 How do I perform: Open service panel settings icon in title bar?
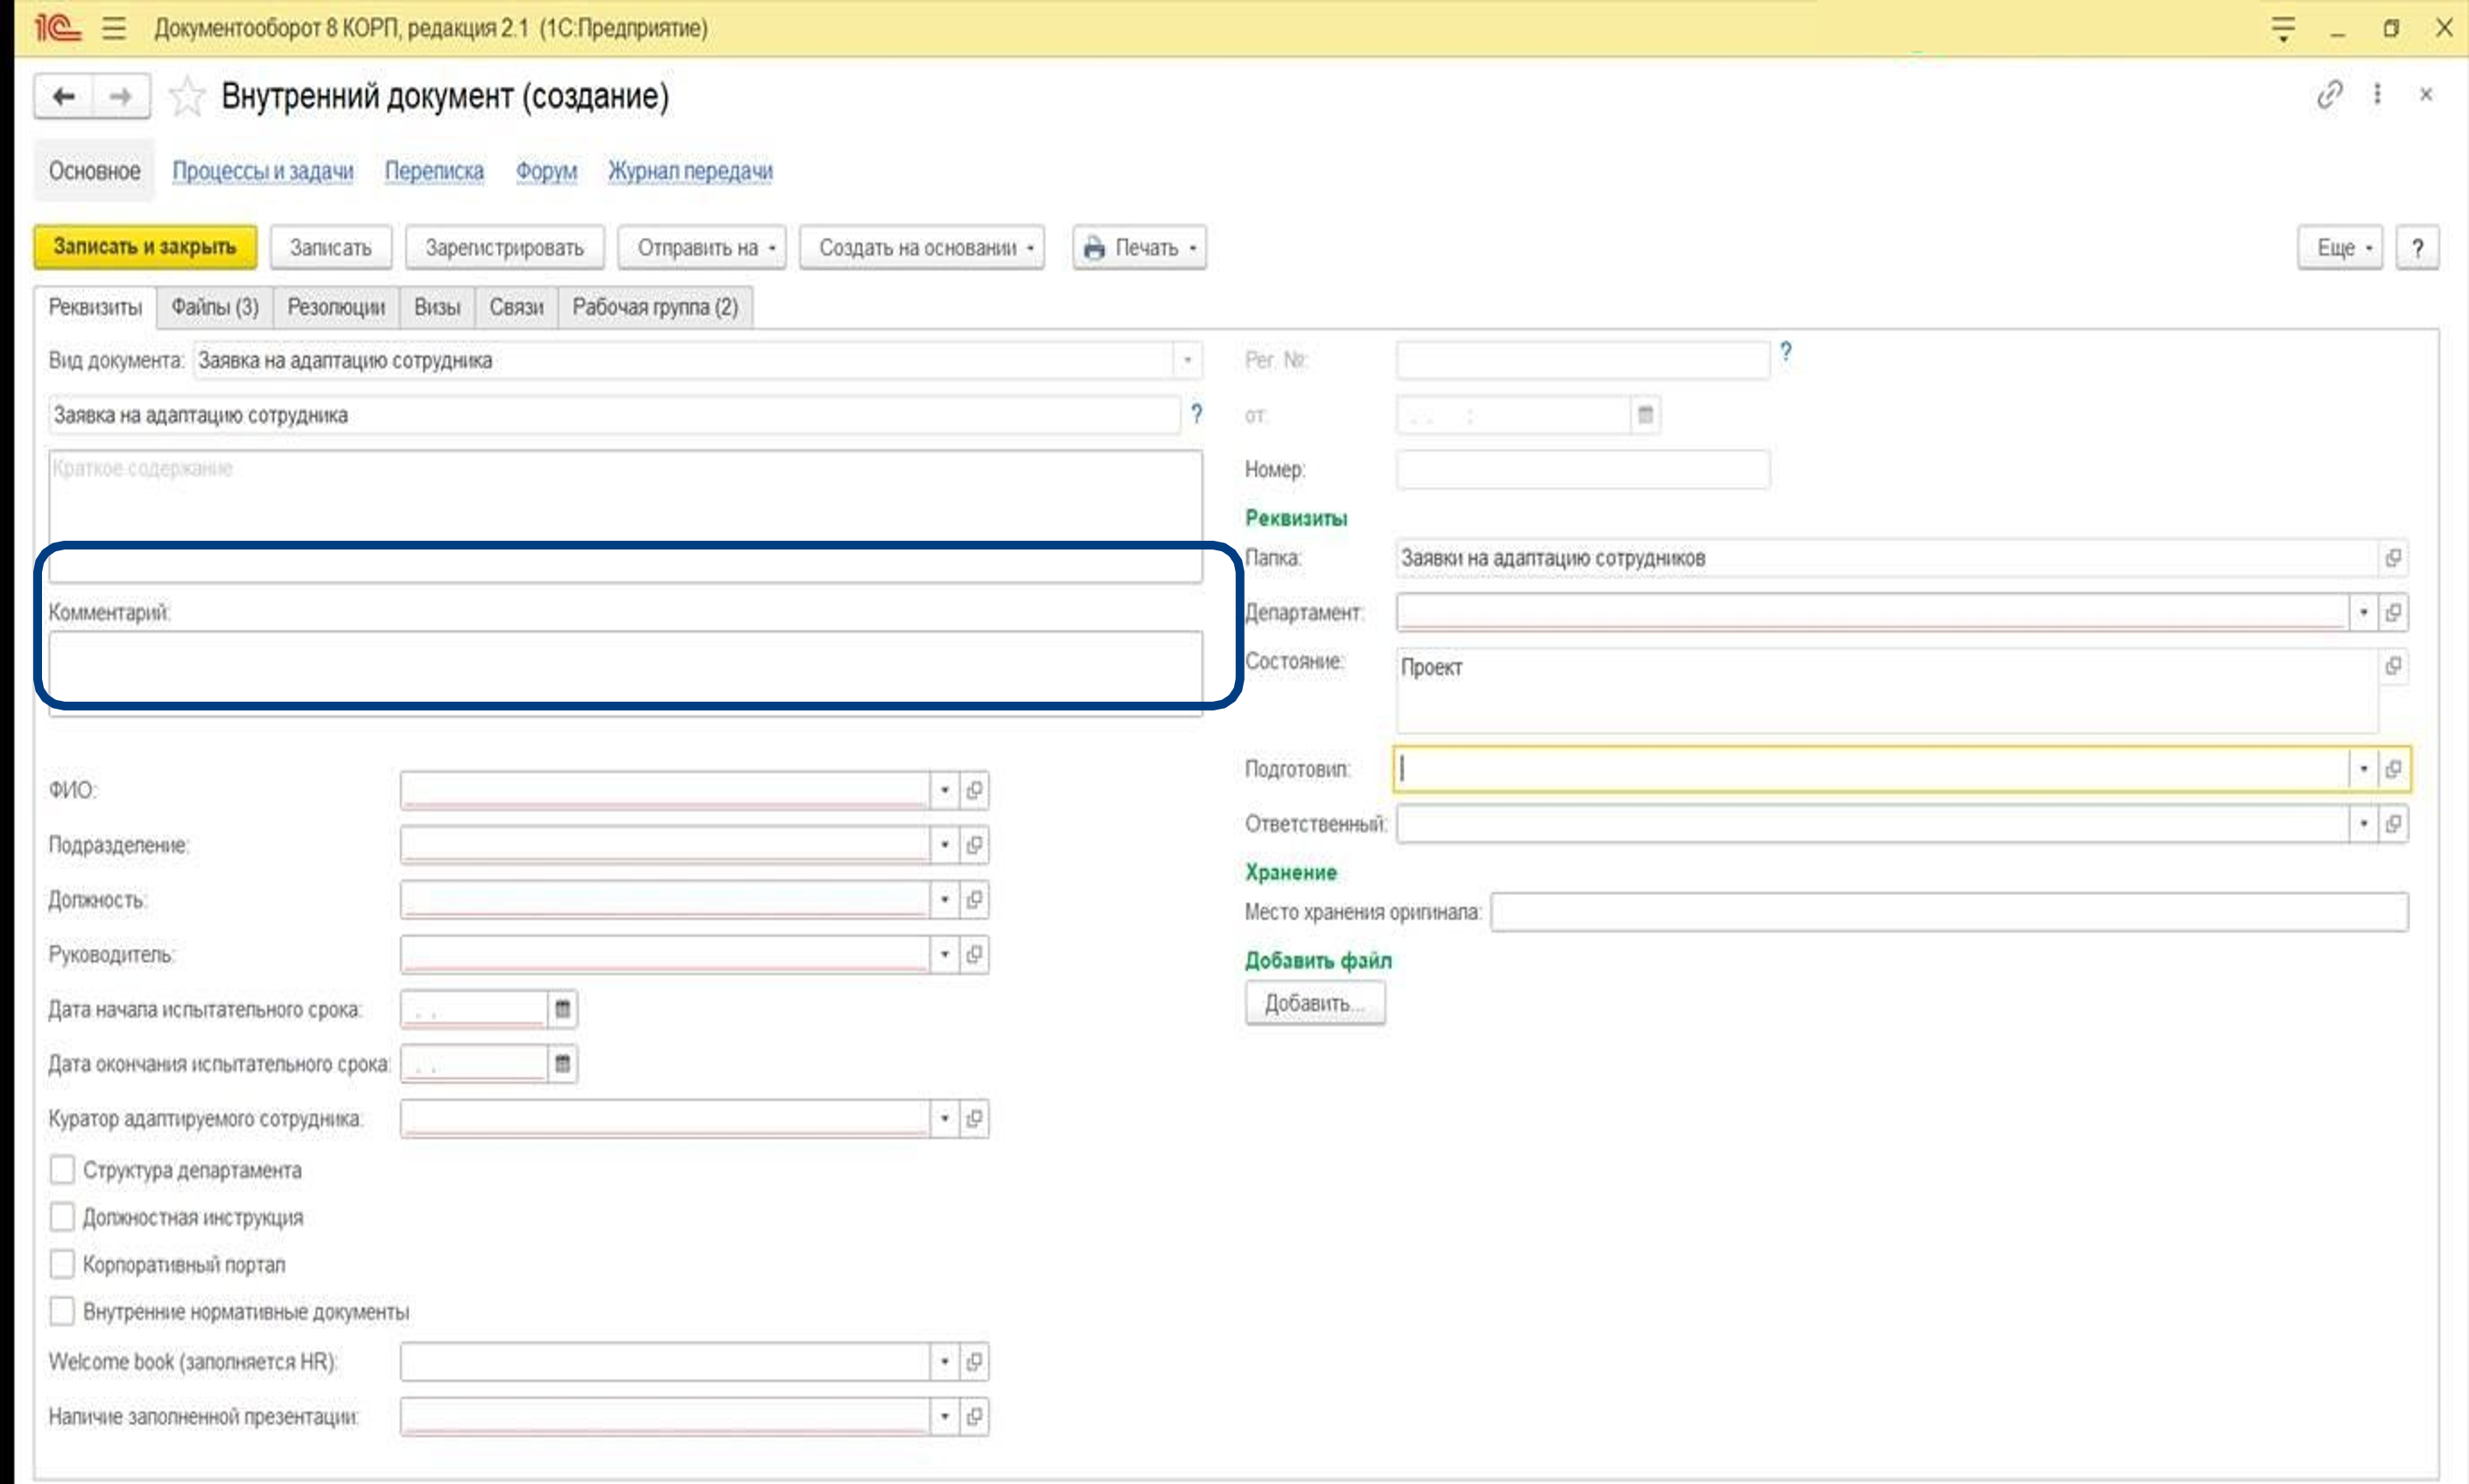click(x=2283, y=28)
